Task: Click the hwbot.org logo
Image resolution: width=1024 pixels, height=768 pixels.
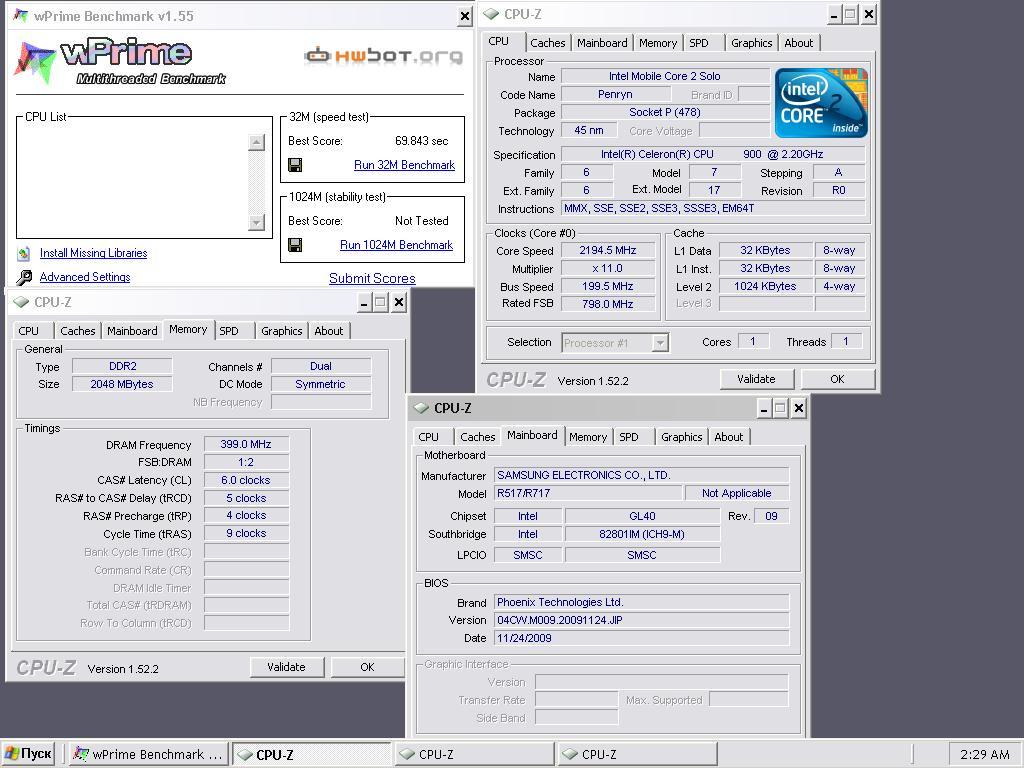Action: pos(384,56)
